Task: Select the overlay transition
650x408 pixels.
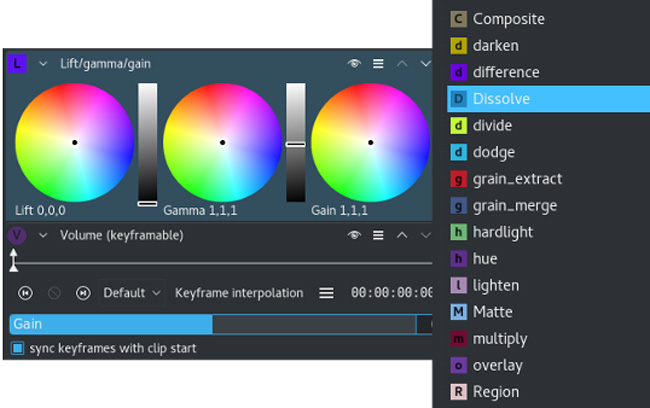Action: [x=548, y=365]
